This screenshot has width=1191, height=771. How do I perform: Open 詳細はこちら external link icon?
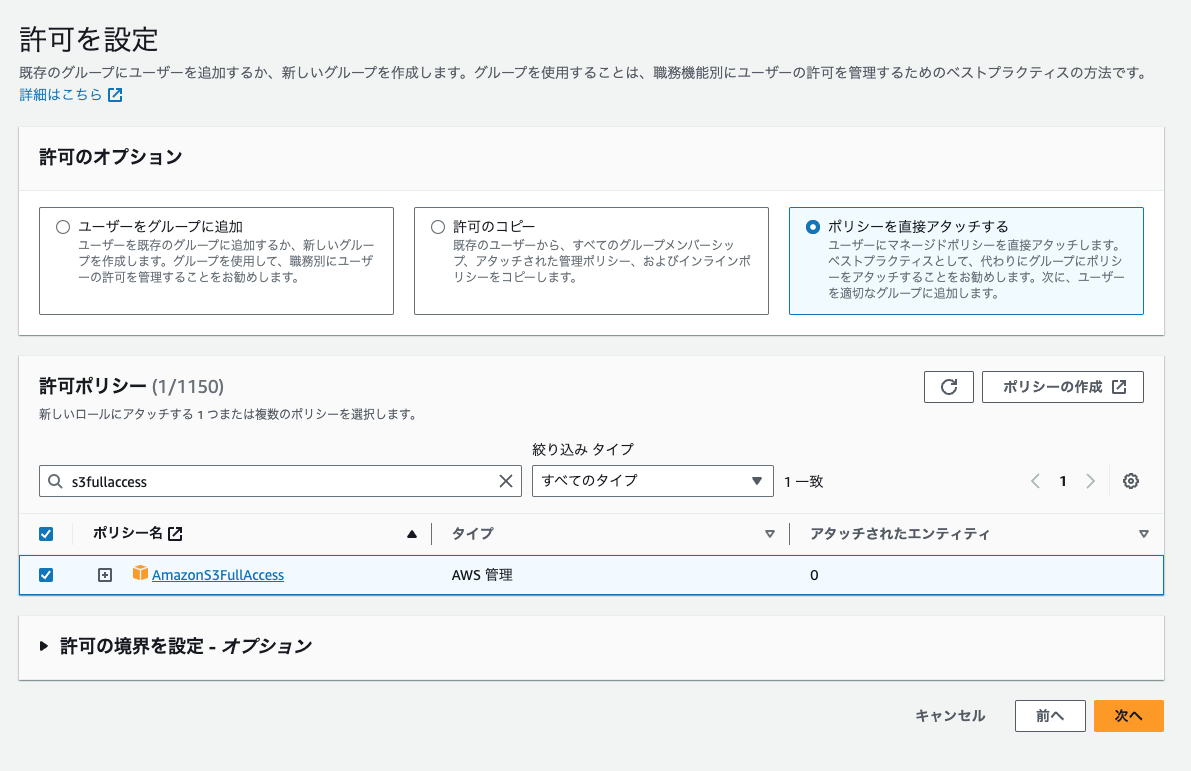click(113, 95)
